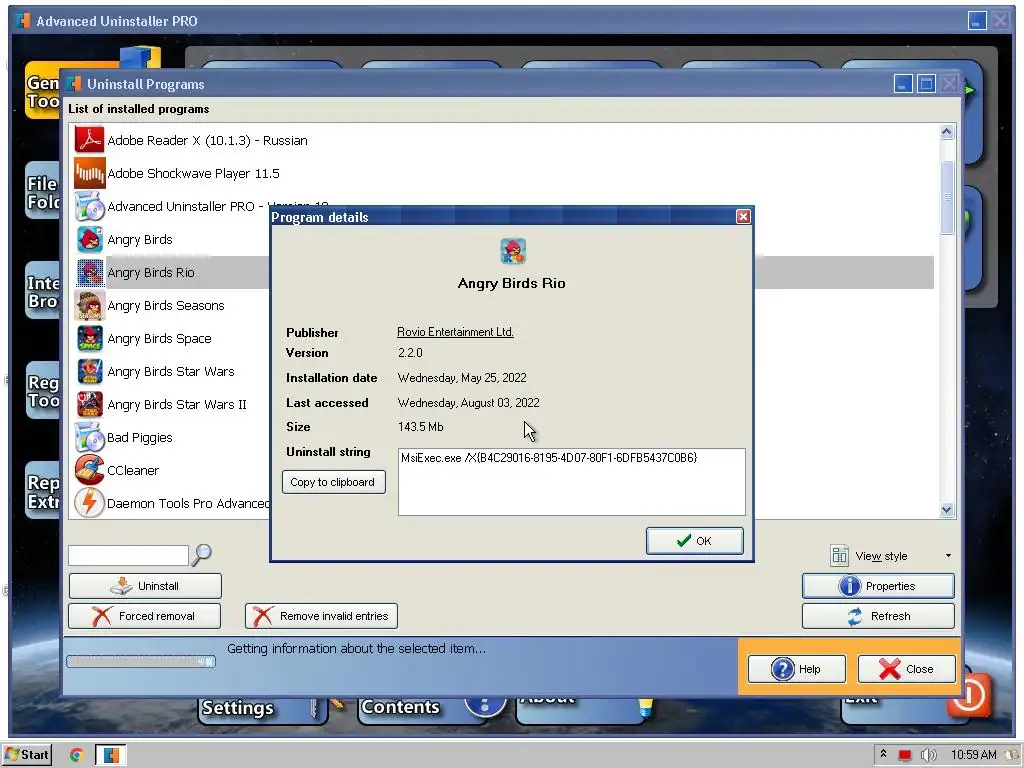The height and width of the screenshot is (768, 1024).
Task: Click the magnifier search icon
Action: (x=201, y=555)
